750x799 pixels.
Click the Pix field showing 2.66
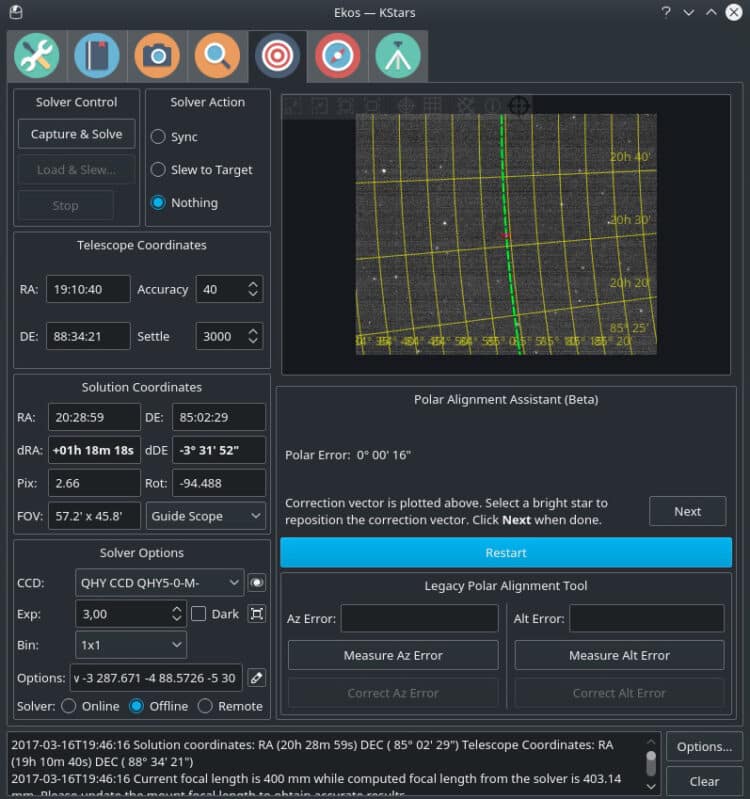[x=94, y=483]
